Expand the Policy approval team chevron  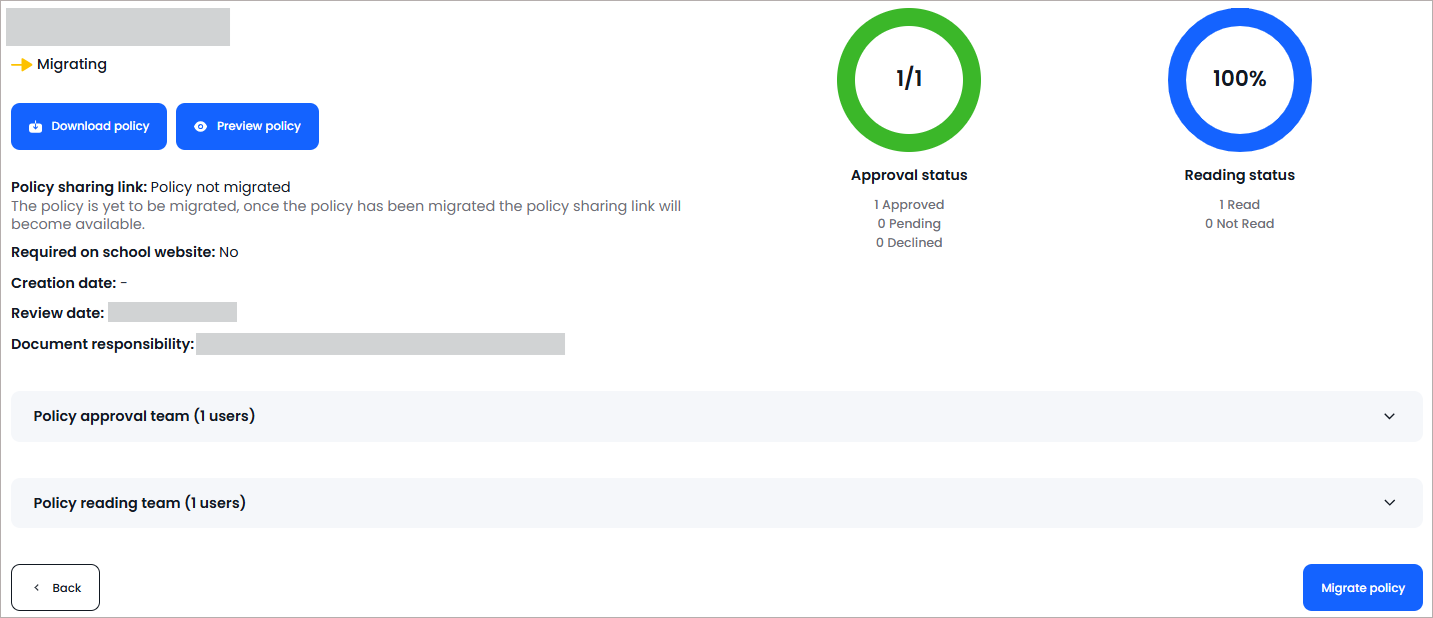click(1389, 416)
